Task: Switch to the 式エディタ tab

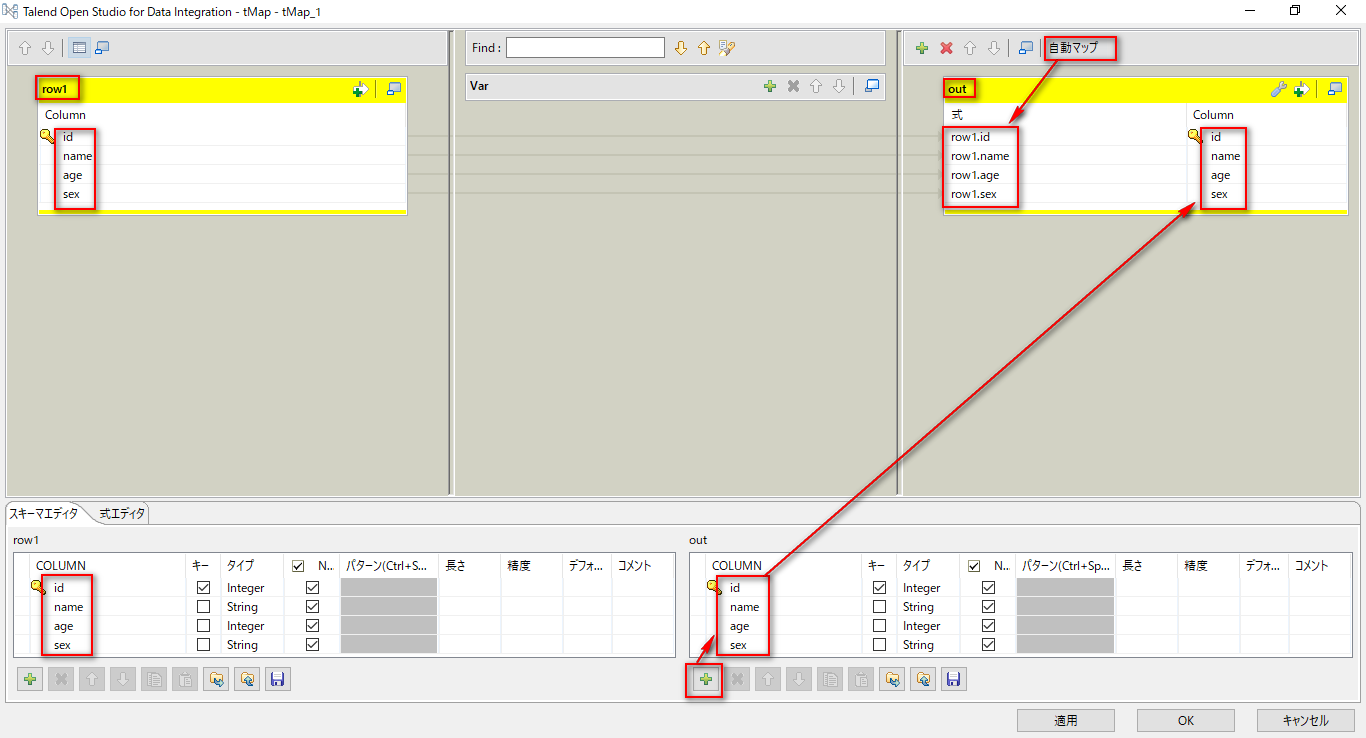Action: tap(120, 513)
